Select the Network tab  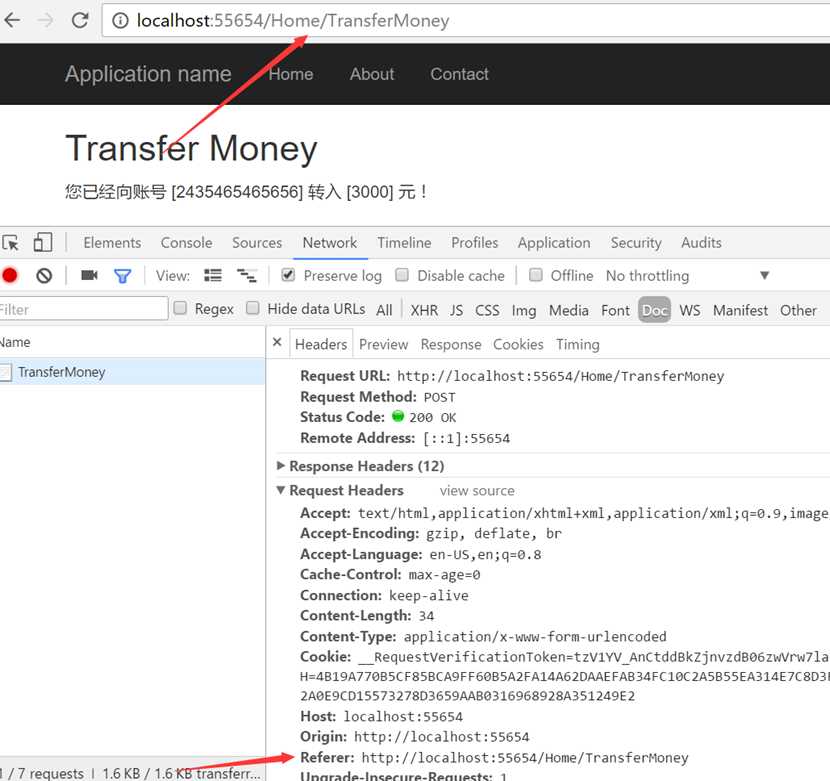330,243
